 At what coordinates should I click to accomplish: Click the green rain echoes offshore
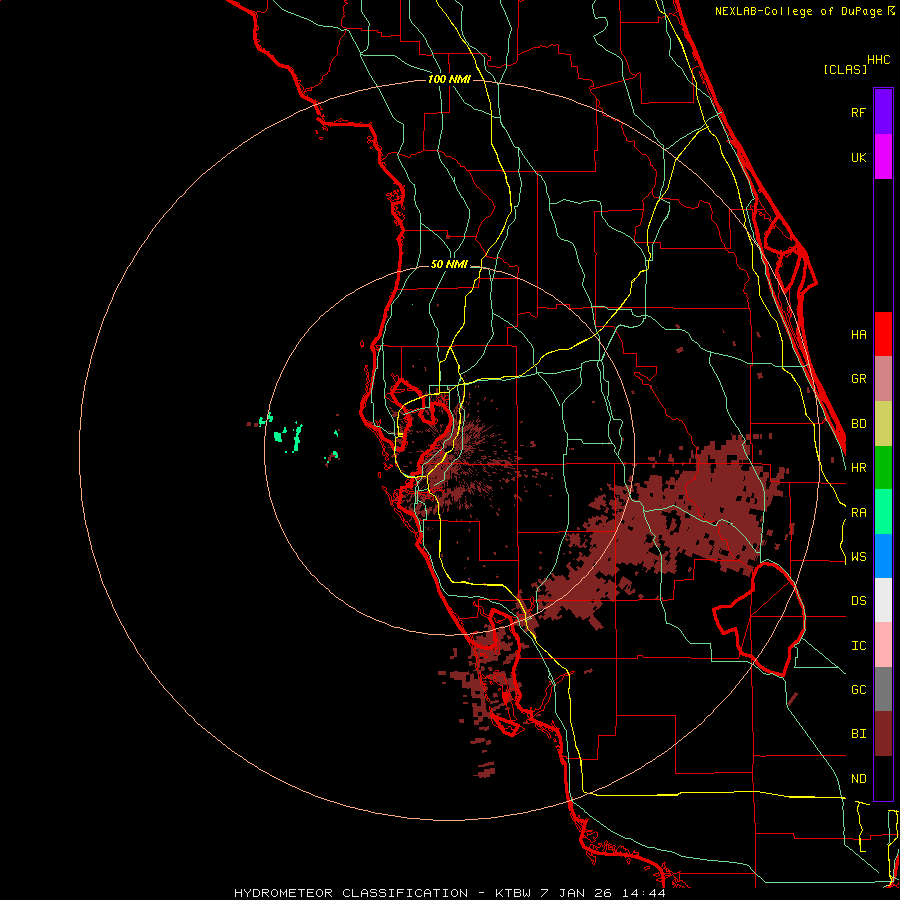pyautogui.click(x=296, y=436)
